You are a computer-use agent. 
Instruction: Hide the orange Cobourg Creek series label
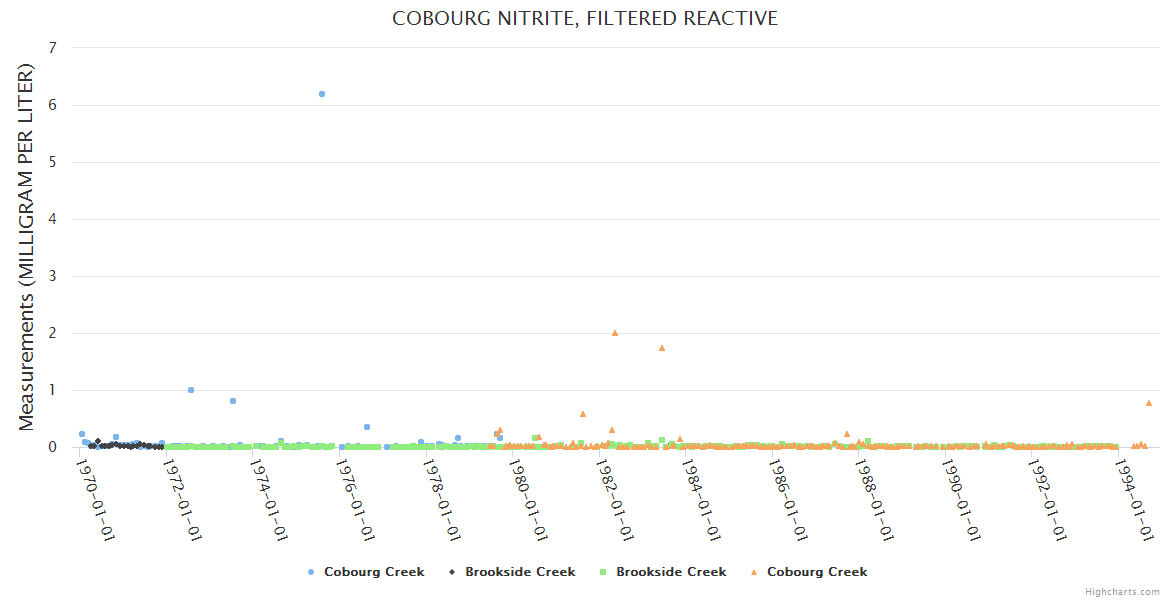tap(817, 572)
